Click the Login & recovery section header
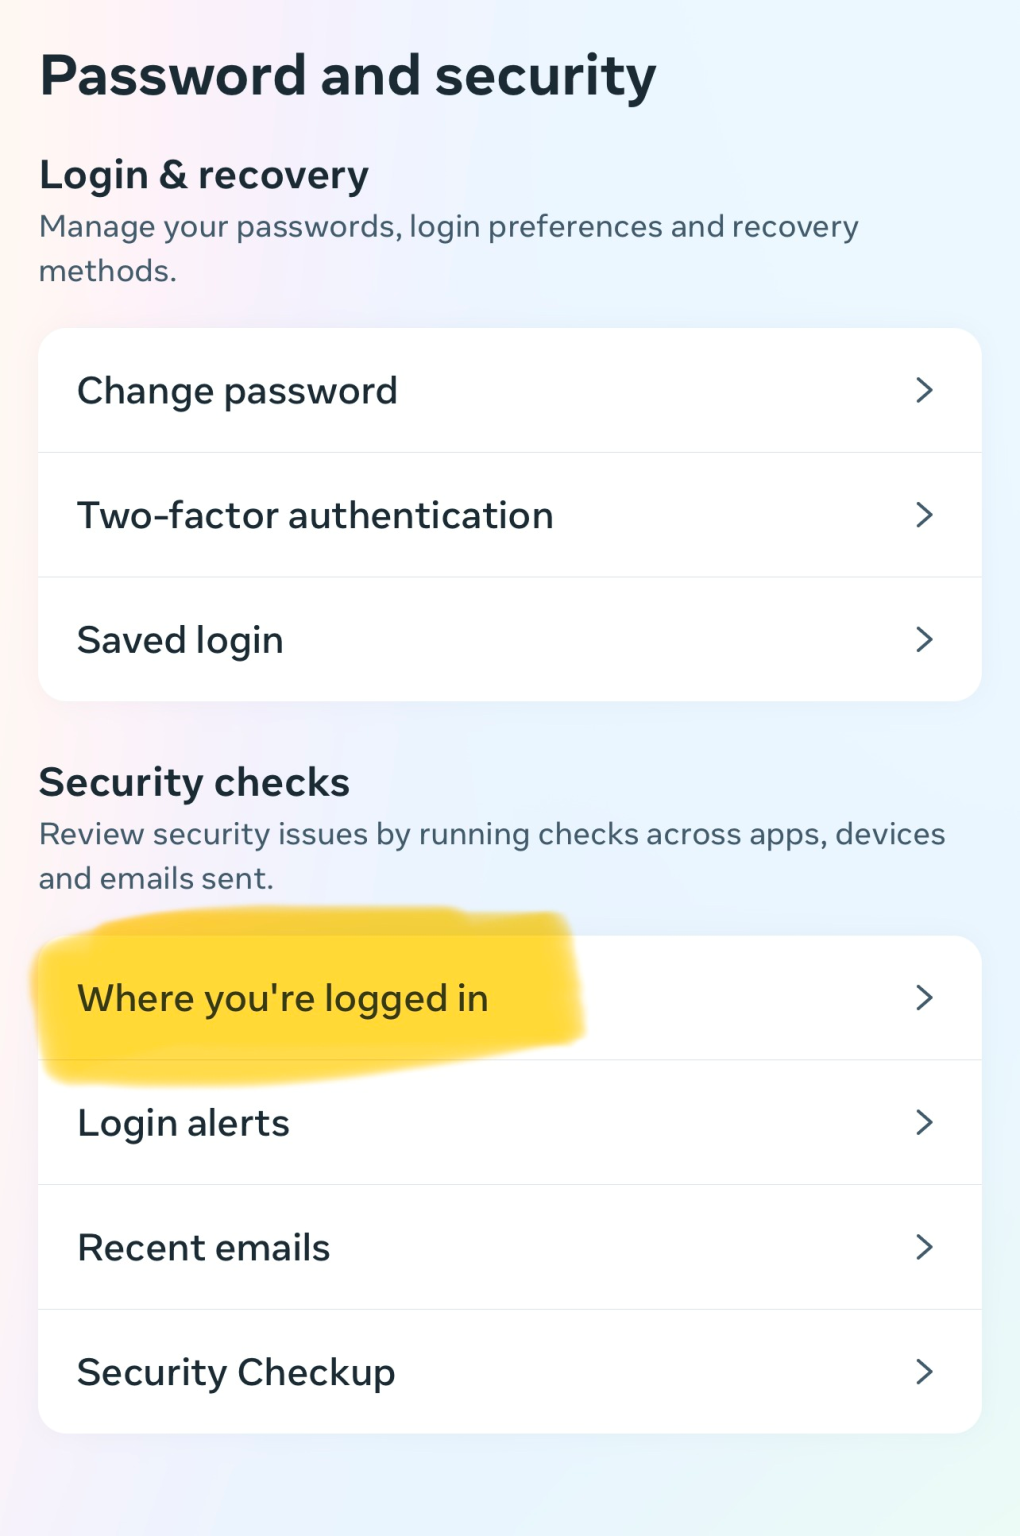The image size is (1020, 1536). 202,173
